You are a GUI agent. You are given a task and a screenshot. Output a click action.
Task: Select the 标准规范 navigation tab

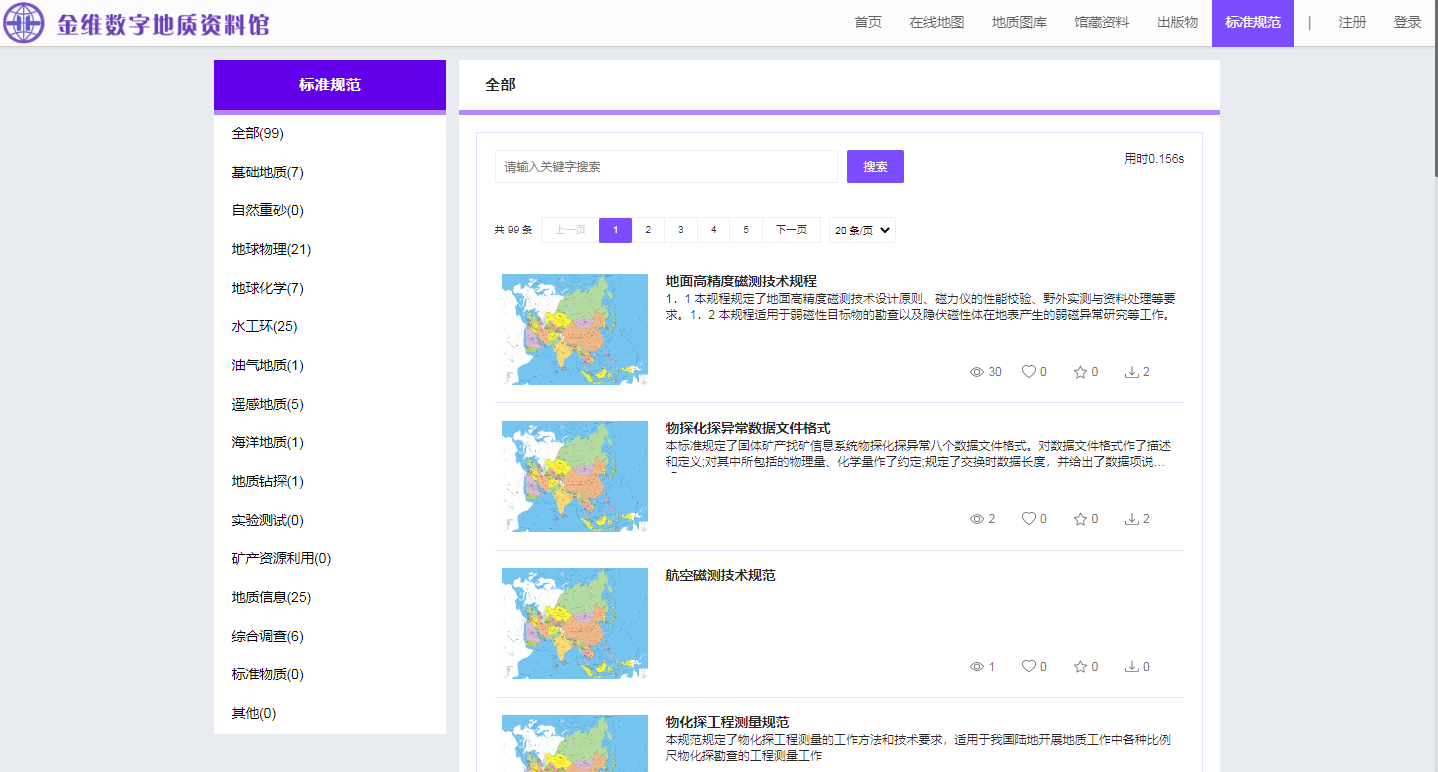click(1253, 22)
